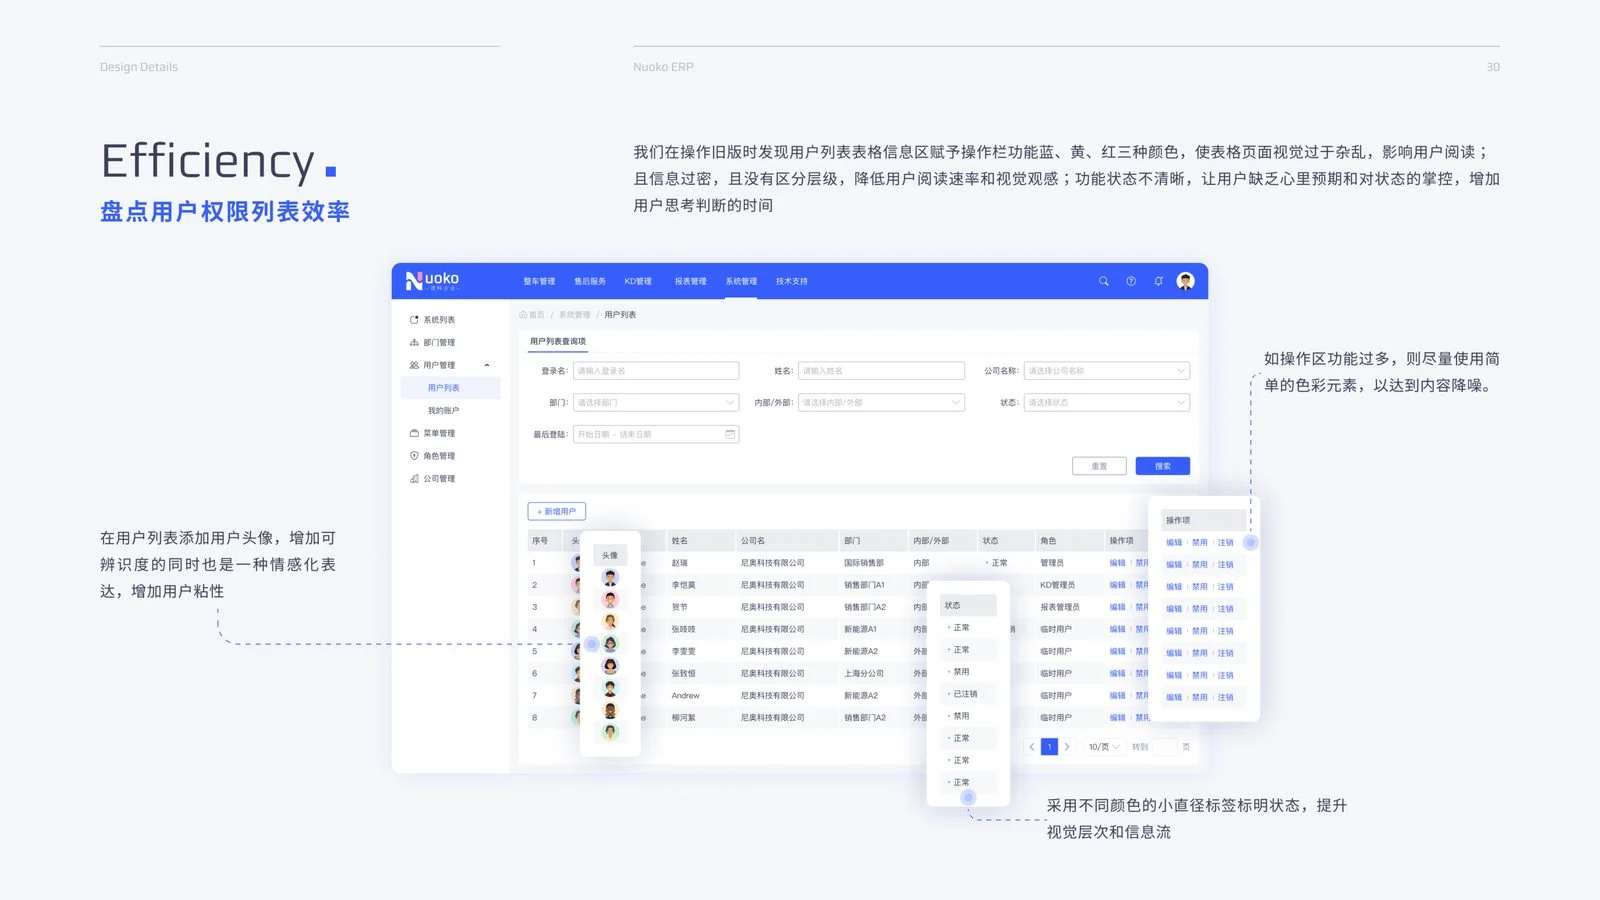
Task: Collapse the 用户管理 sidebar group chevron
Action: point(487,365)
